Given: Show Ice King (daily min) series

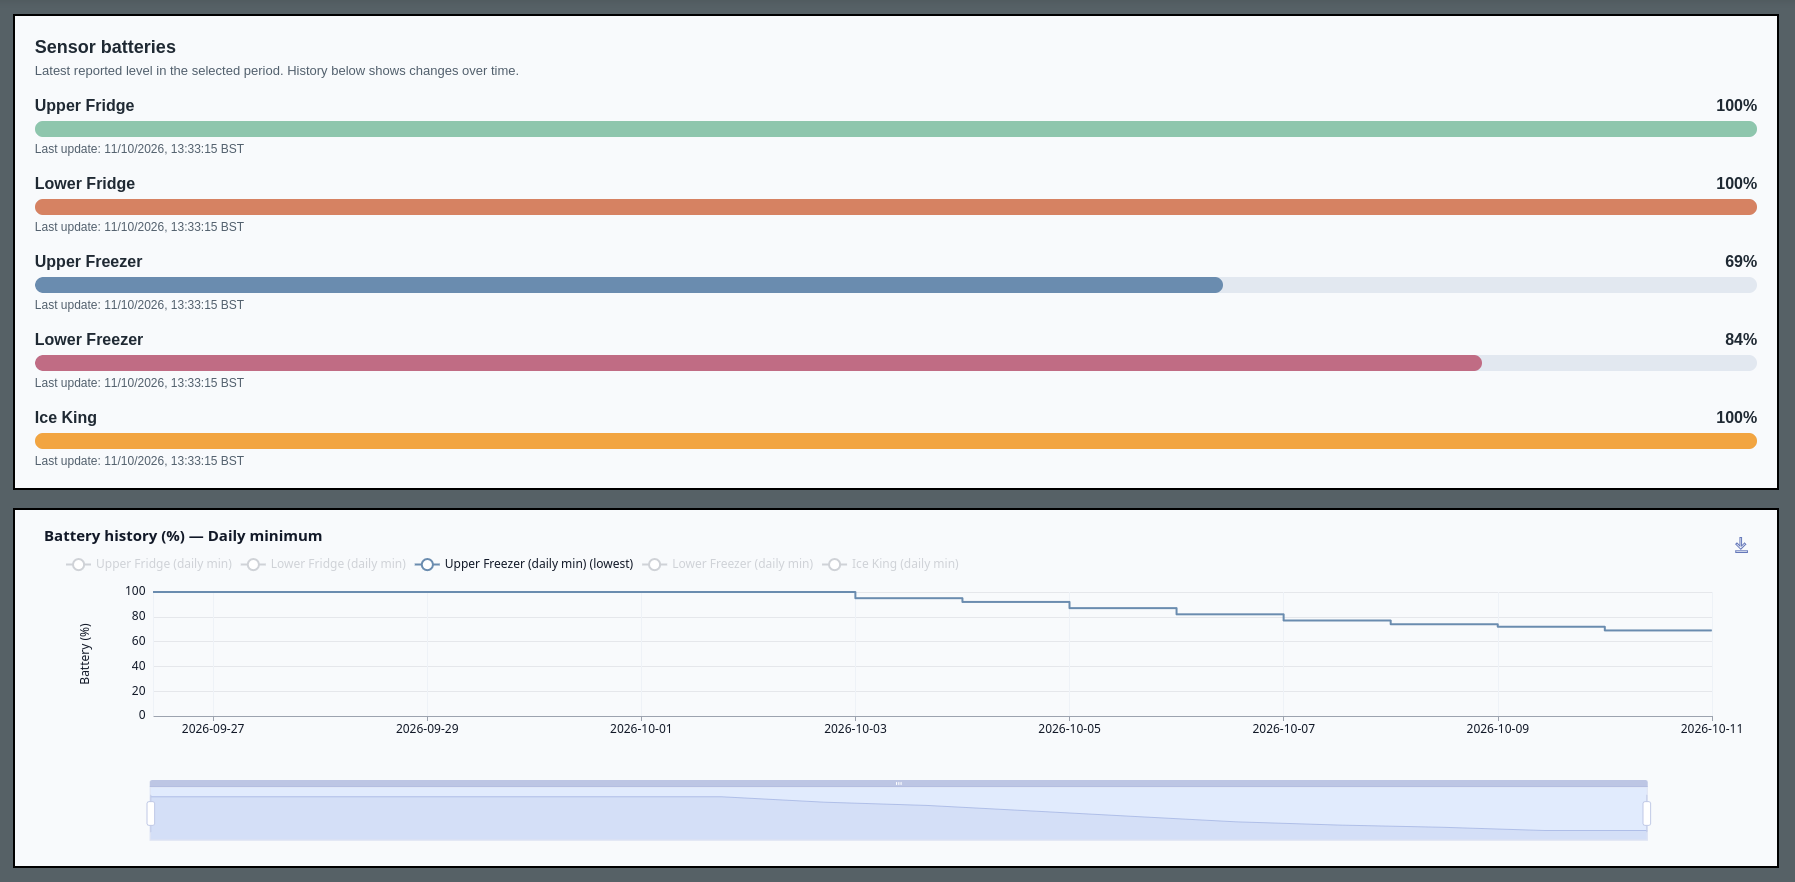Looking at the screenshot, I should pyautogui.click(x=890, y=564).
